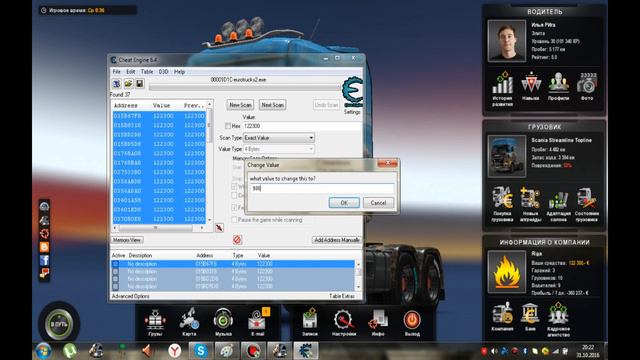
Task: Open the Edit menu
Action: coord(131,72)
